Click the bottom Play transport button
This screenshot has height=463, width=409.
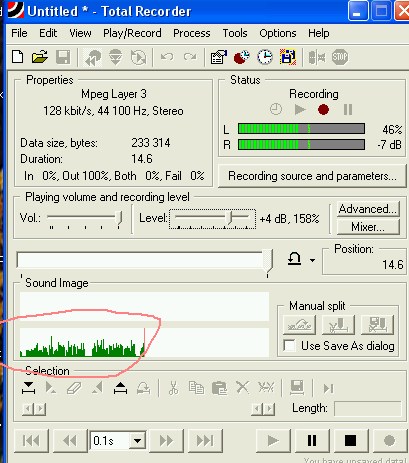(273, 441)
